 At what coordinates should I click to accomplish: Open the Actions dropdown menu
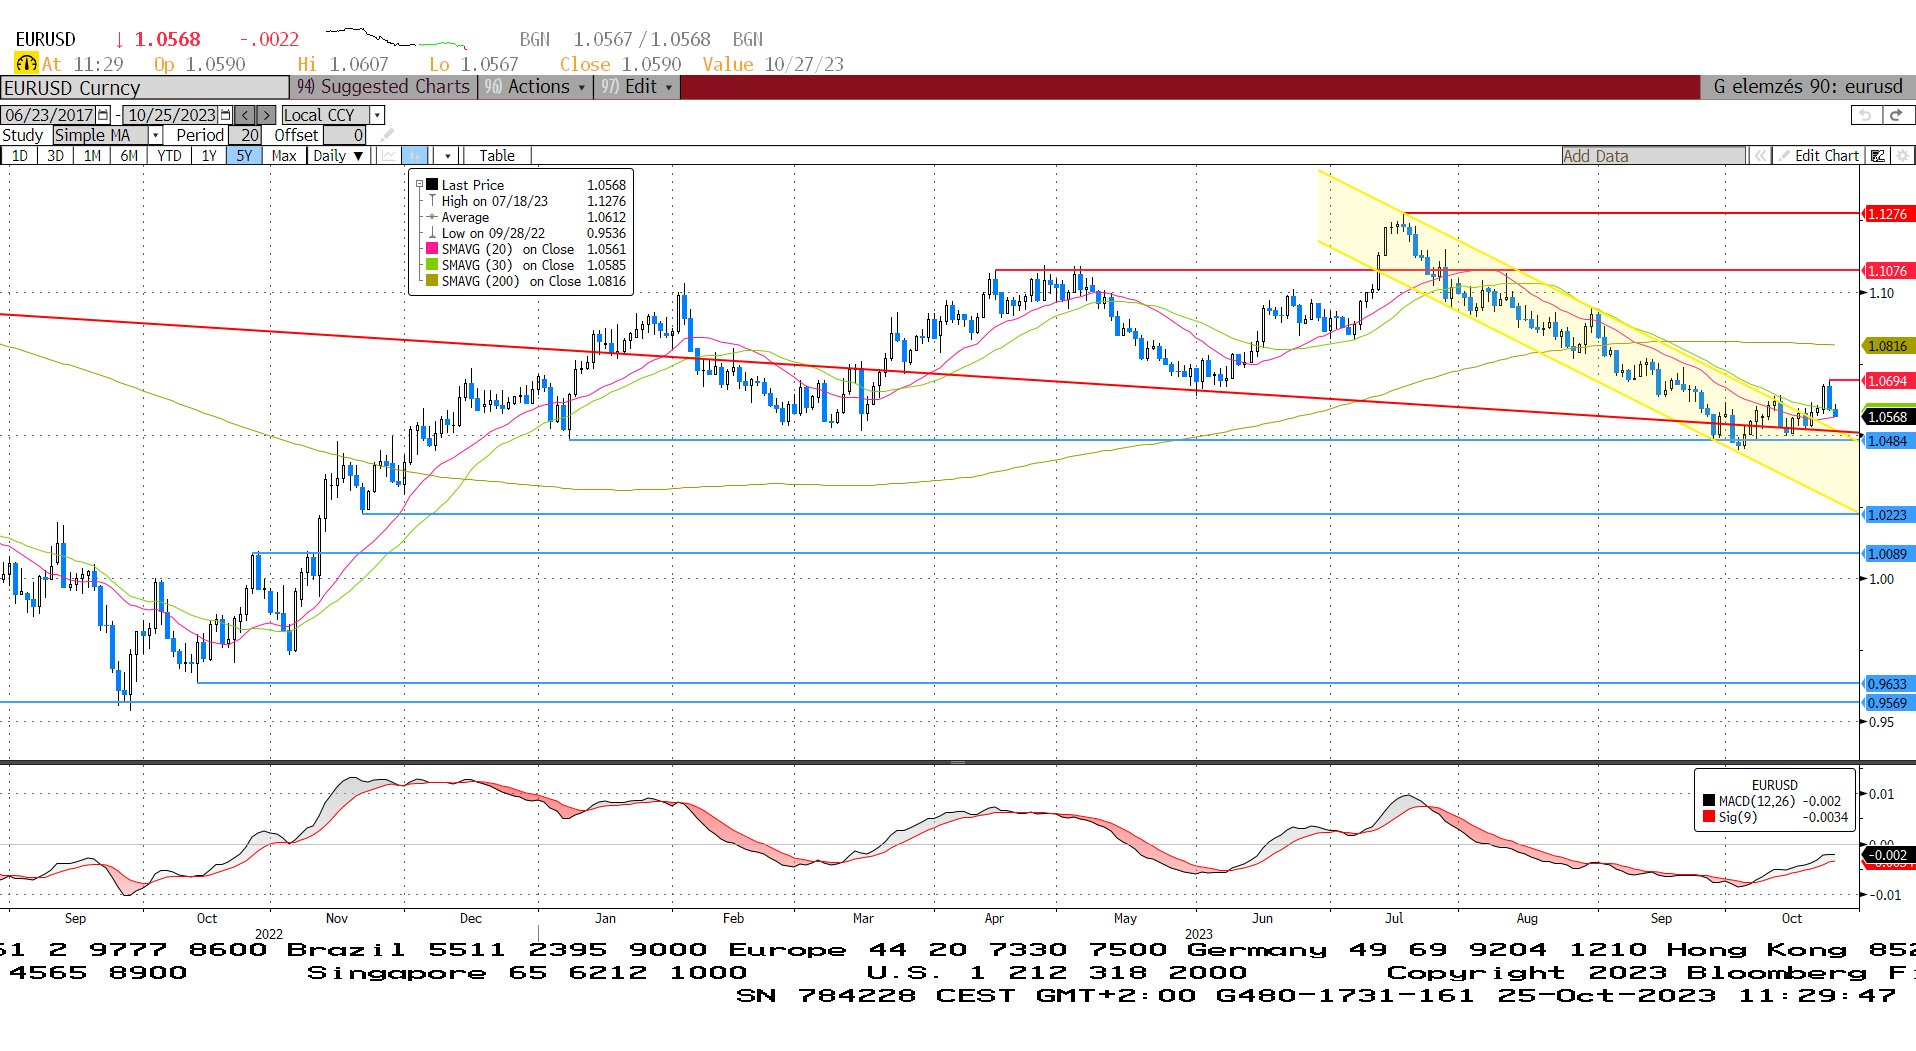click(x=535, y=87)
